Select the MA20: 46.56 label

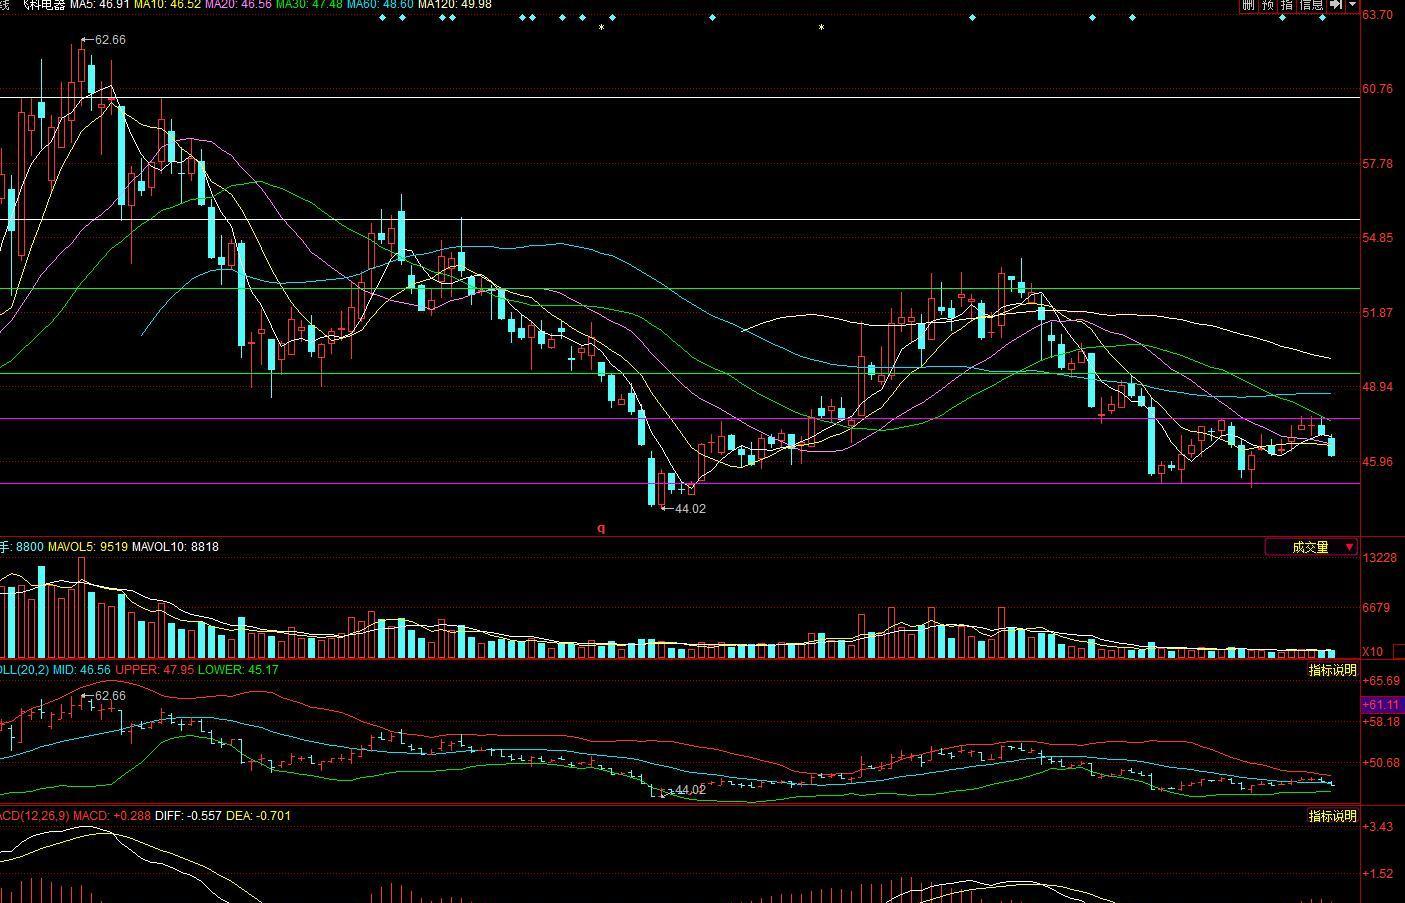[238, 5]
